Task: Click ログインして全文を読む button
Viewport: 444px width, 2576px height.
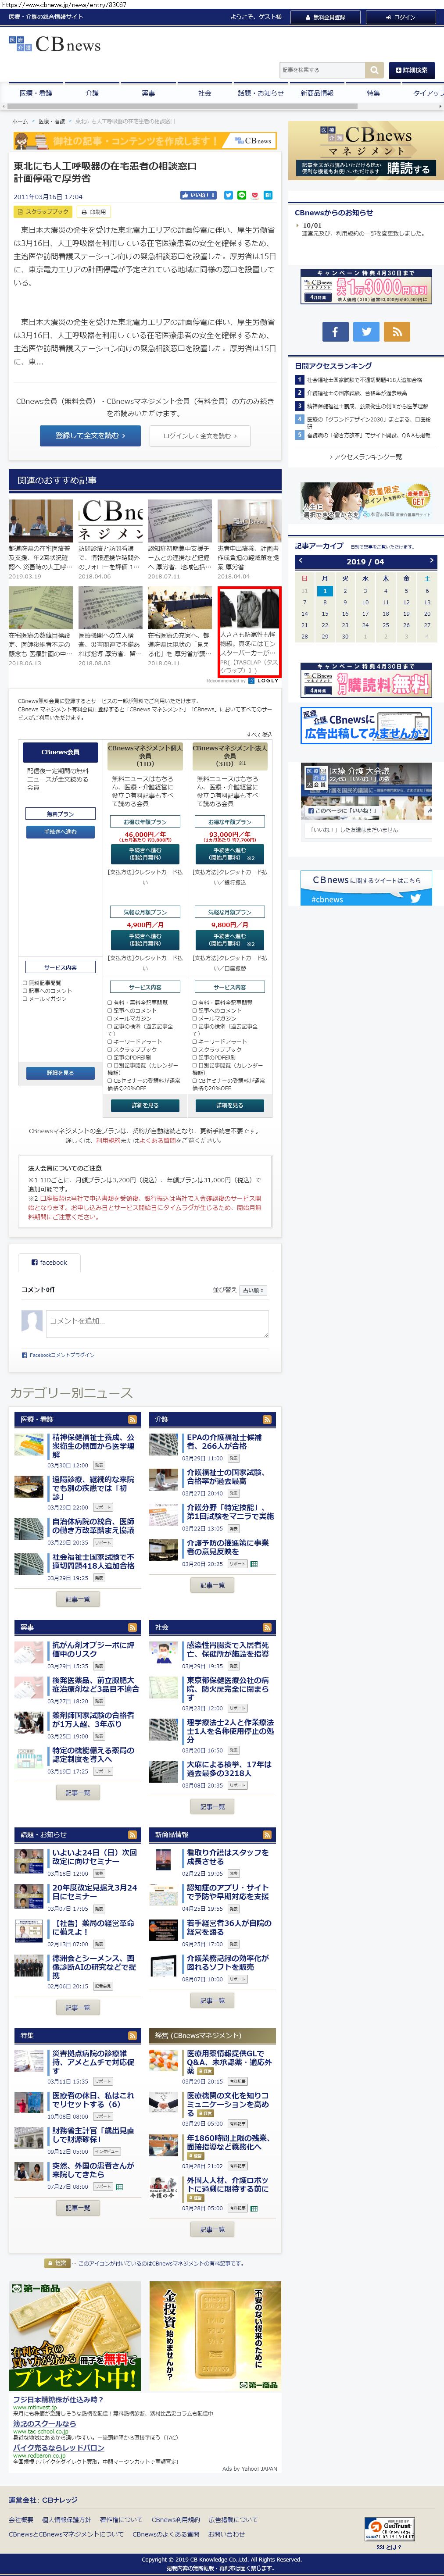Action: point(200,435)
